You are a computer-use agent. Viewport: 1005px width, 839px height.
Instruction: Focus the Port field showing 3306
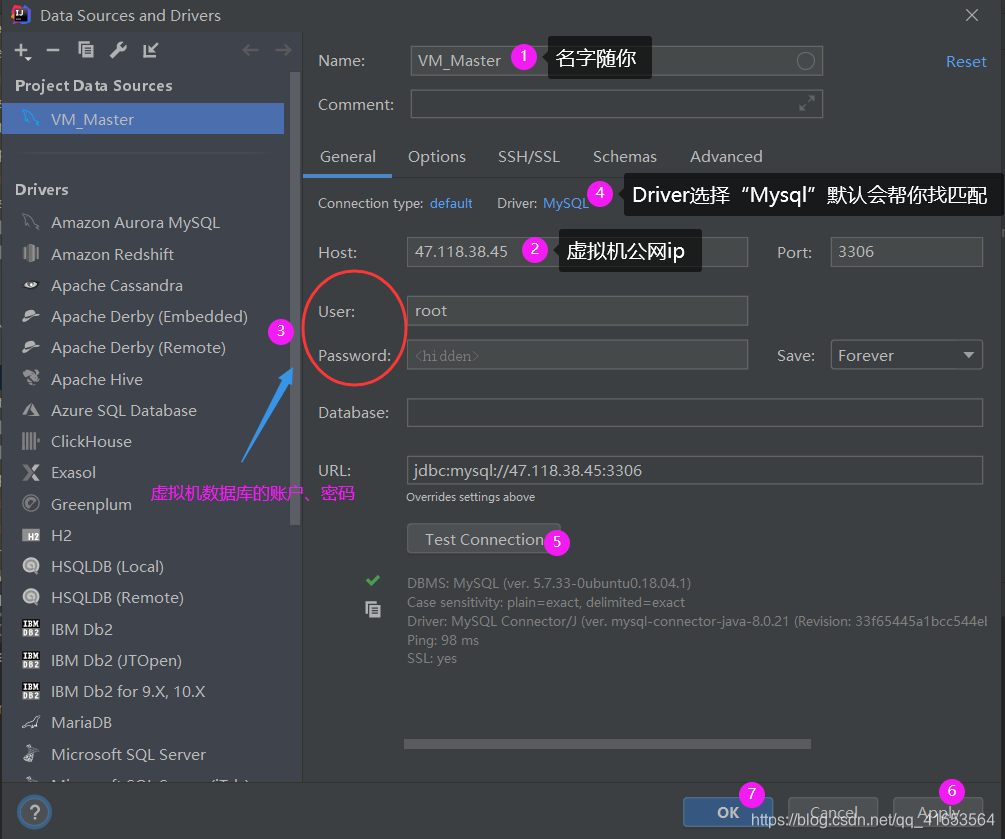906,252
